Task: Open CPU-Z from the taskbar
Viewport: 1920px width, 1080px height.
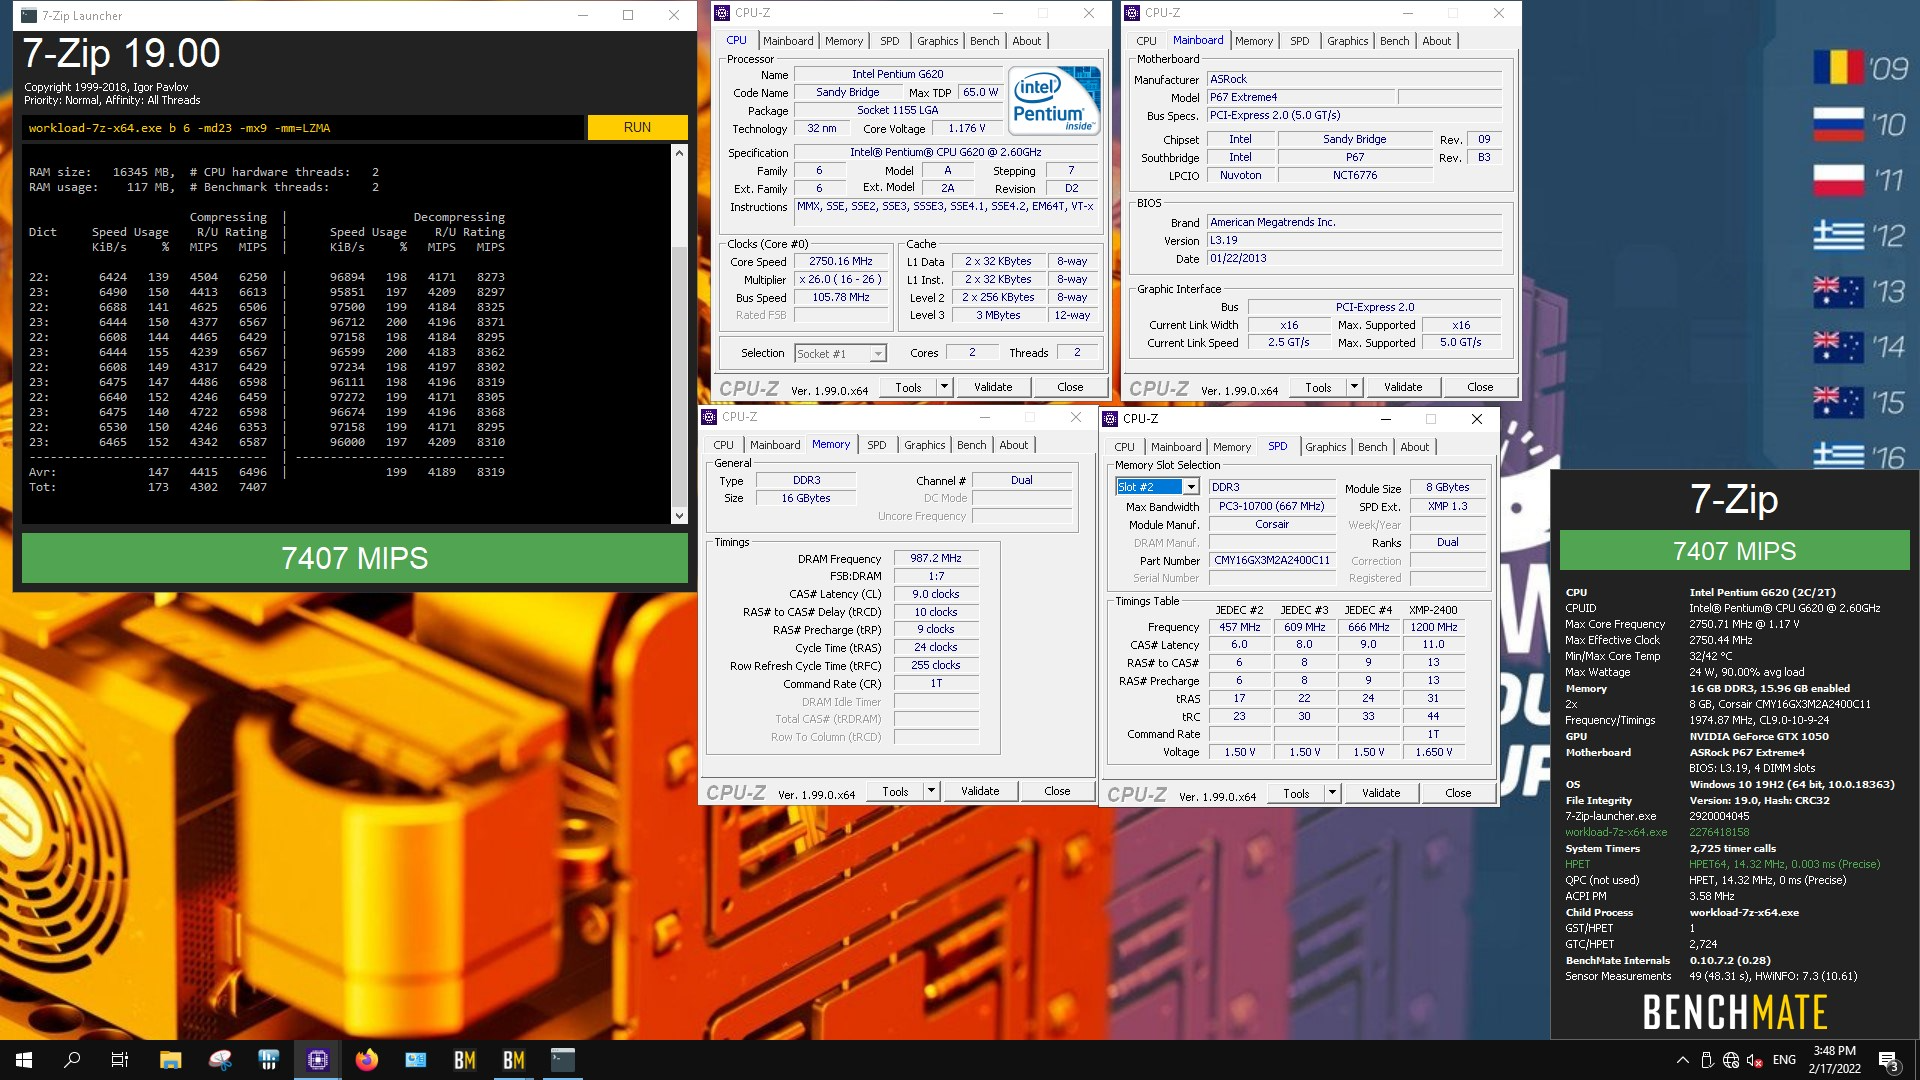Action: click(318, 1060)
